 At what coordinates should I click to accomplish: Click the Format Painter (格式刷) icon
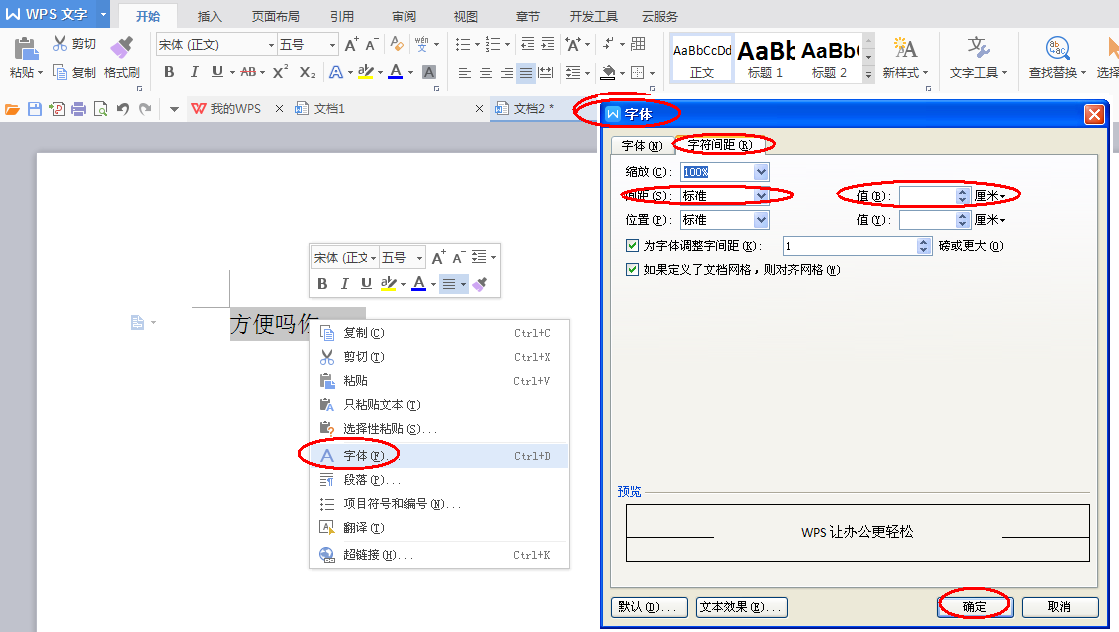coord(121,47)
